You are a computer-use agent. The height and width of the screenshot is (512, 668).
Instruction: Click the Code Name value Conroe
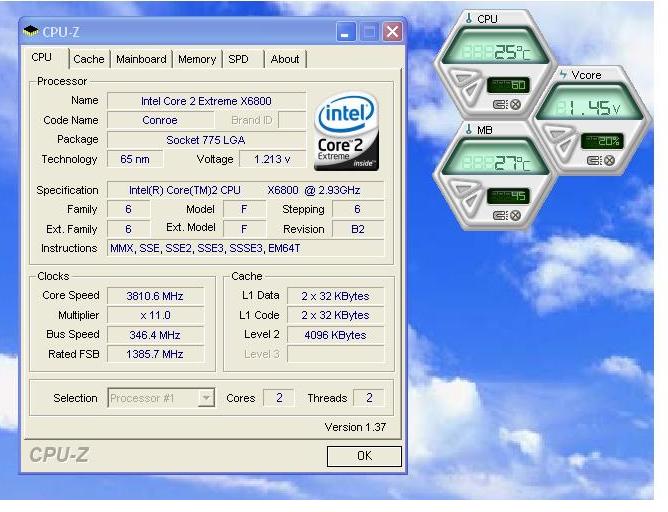pos(160,120)
